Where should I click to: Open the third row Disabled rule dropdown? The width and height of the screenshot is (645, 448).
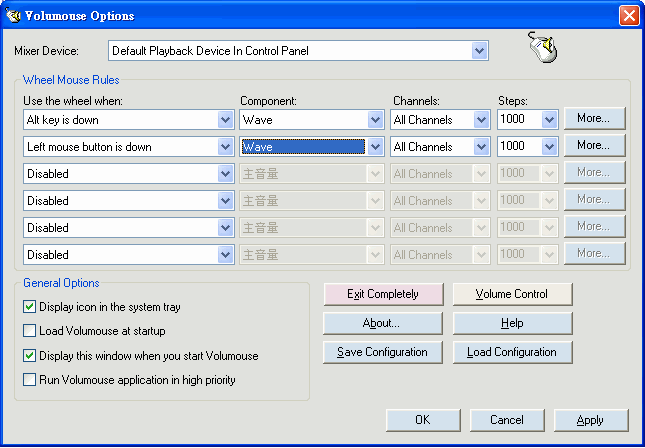(x=225, y=174)
